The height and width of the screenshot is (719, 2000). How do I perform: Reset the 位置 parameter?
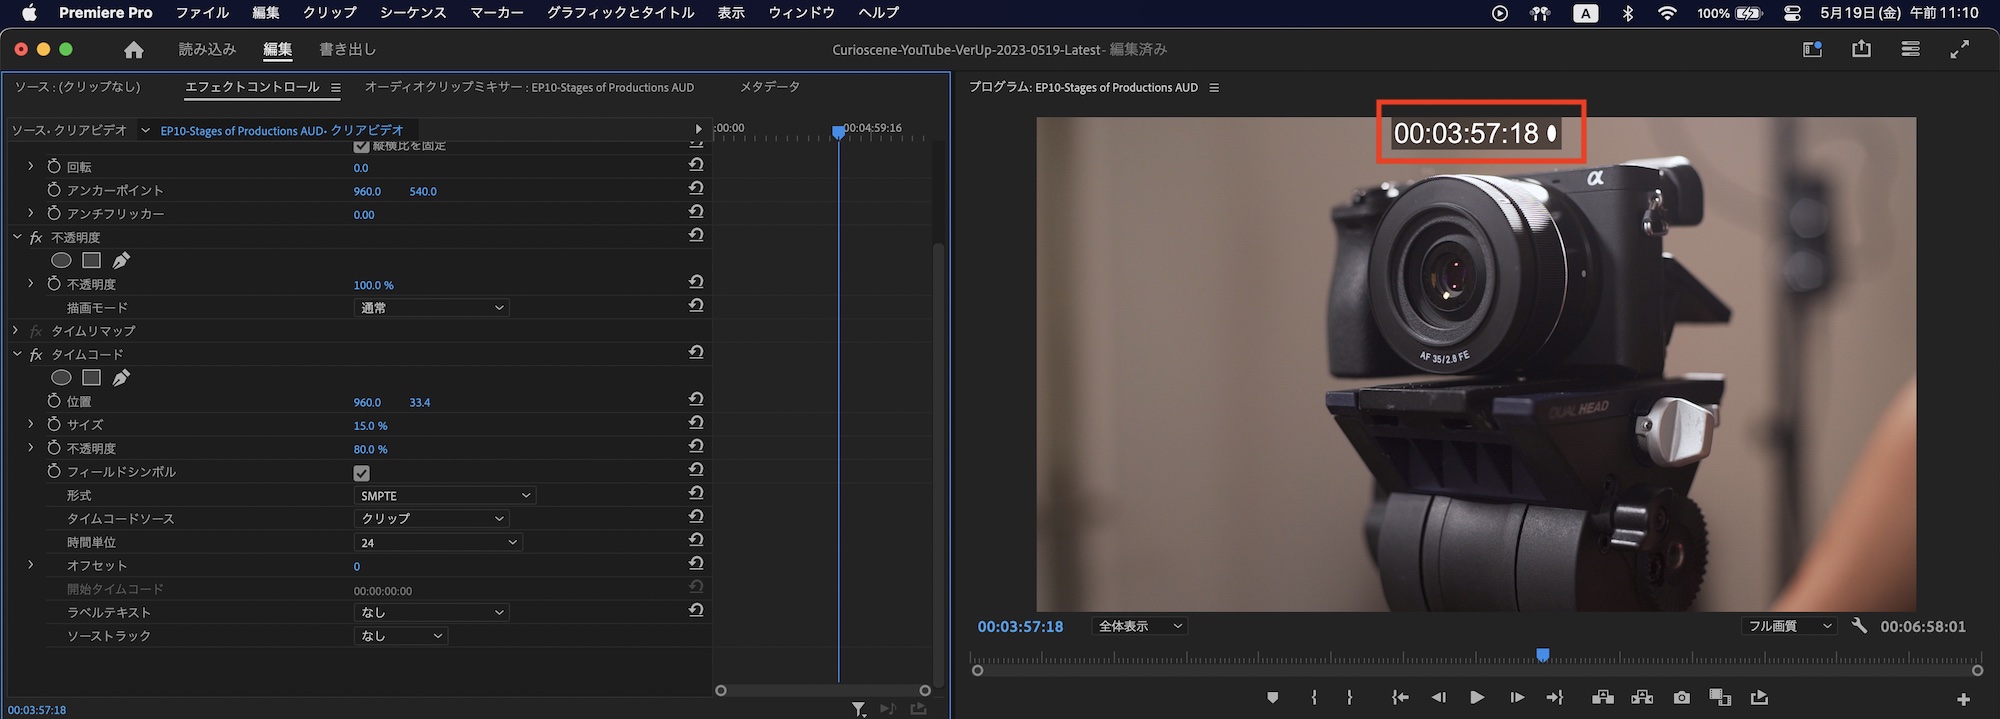(x=696, y=399)
